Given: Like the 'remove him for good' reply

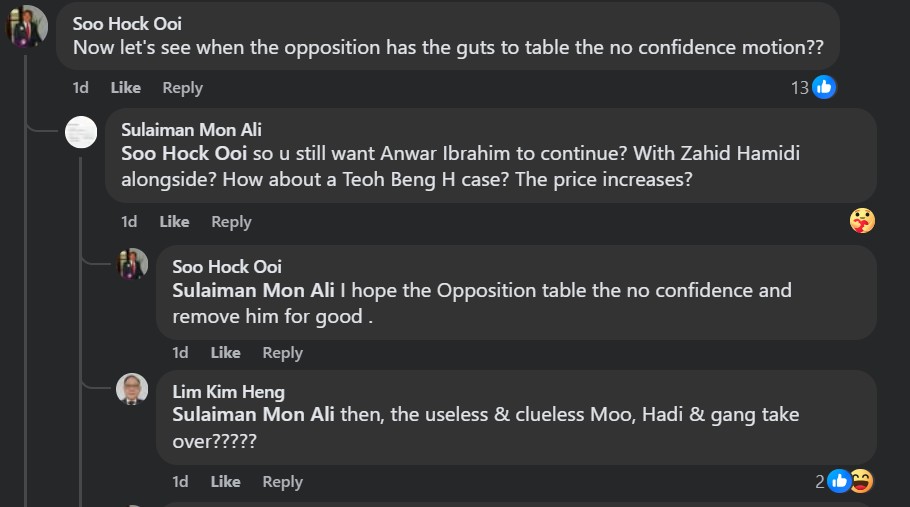Looking at the screenshot, I should (226, 353).
